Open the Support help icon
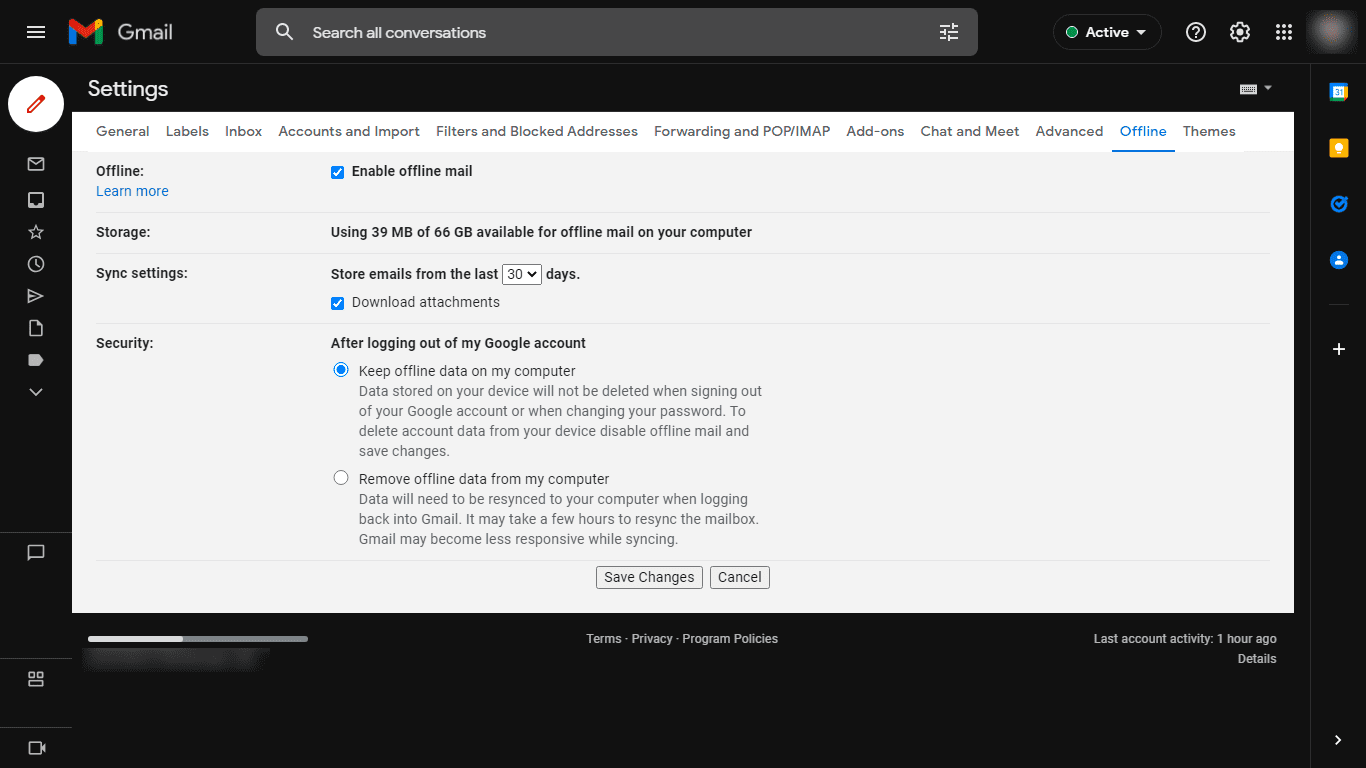Screen dimensions: 1366x768 (1196, 32)
